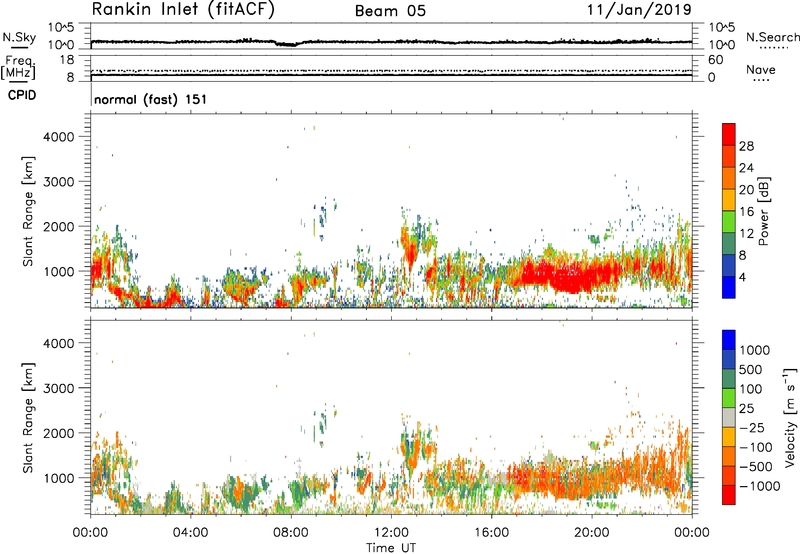Select the CPID label

pos(22,95)
